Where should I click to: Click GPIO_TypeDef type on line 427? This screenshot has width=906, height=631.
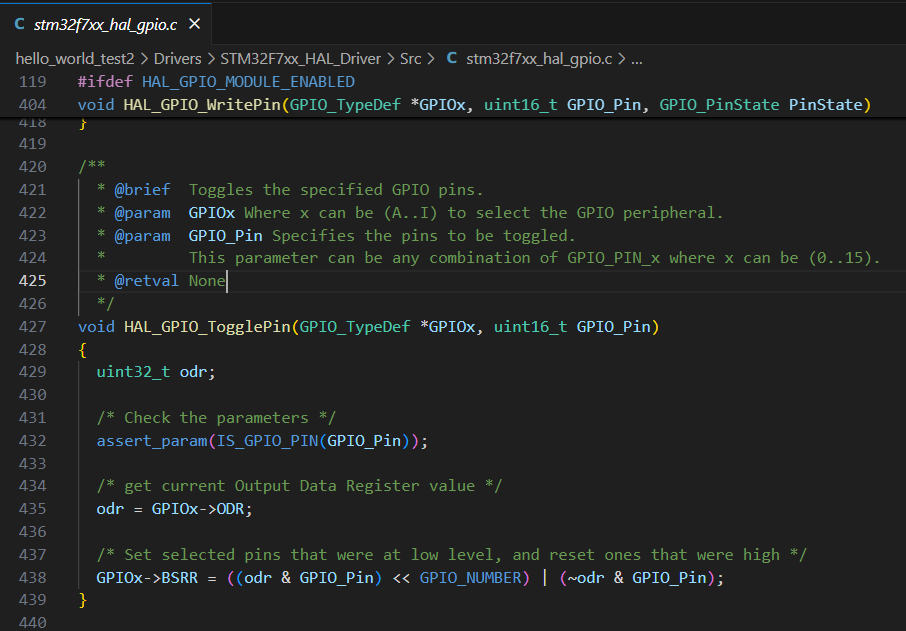tap(355, 327)
